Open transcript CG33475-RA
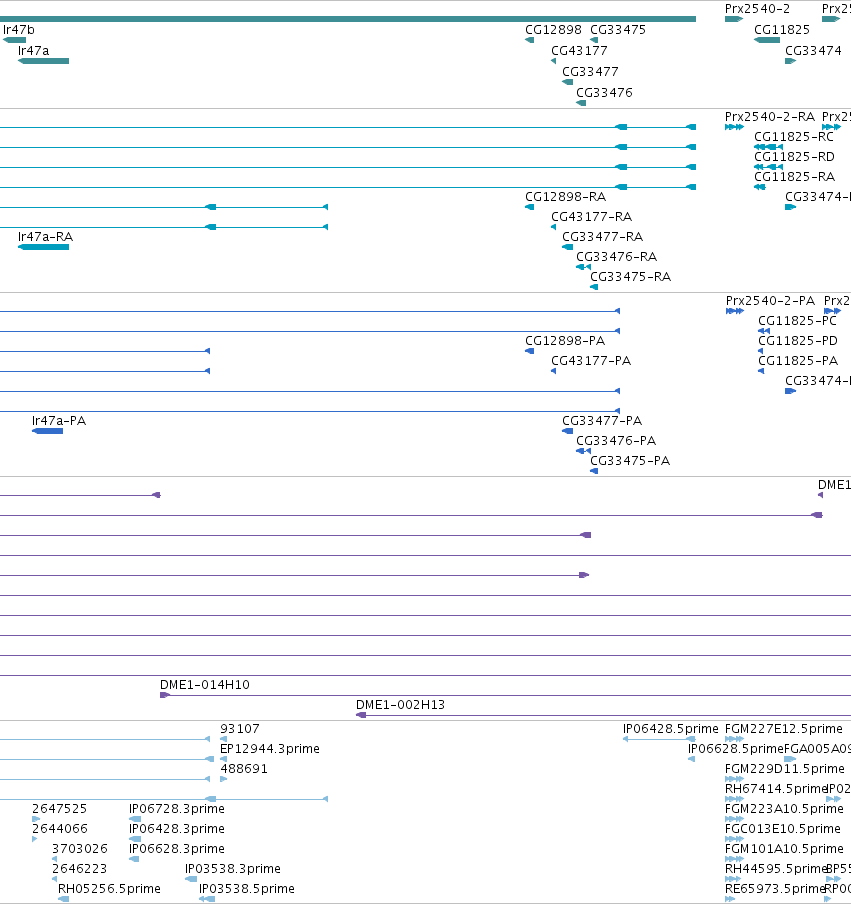Viewport: 851px width, 904px height. point(594,287)
